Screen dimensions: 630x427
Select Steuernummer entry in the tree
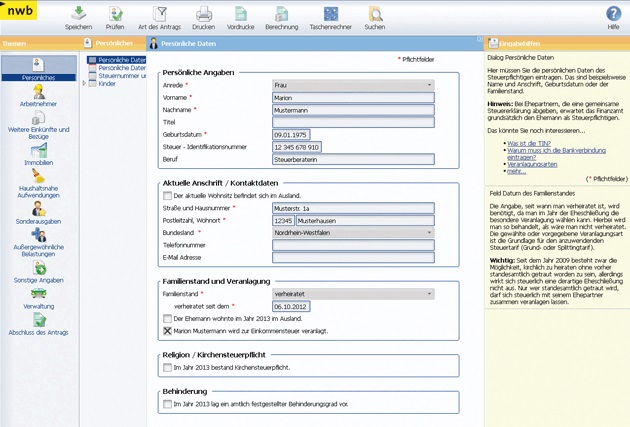point(122,75)
